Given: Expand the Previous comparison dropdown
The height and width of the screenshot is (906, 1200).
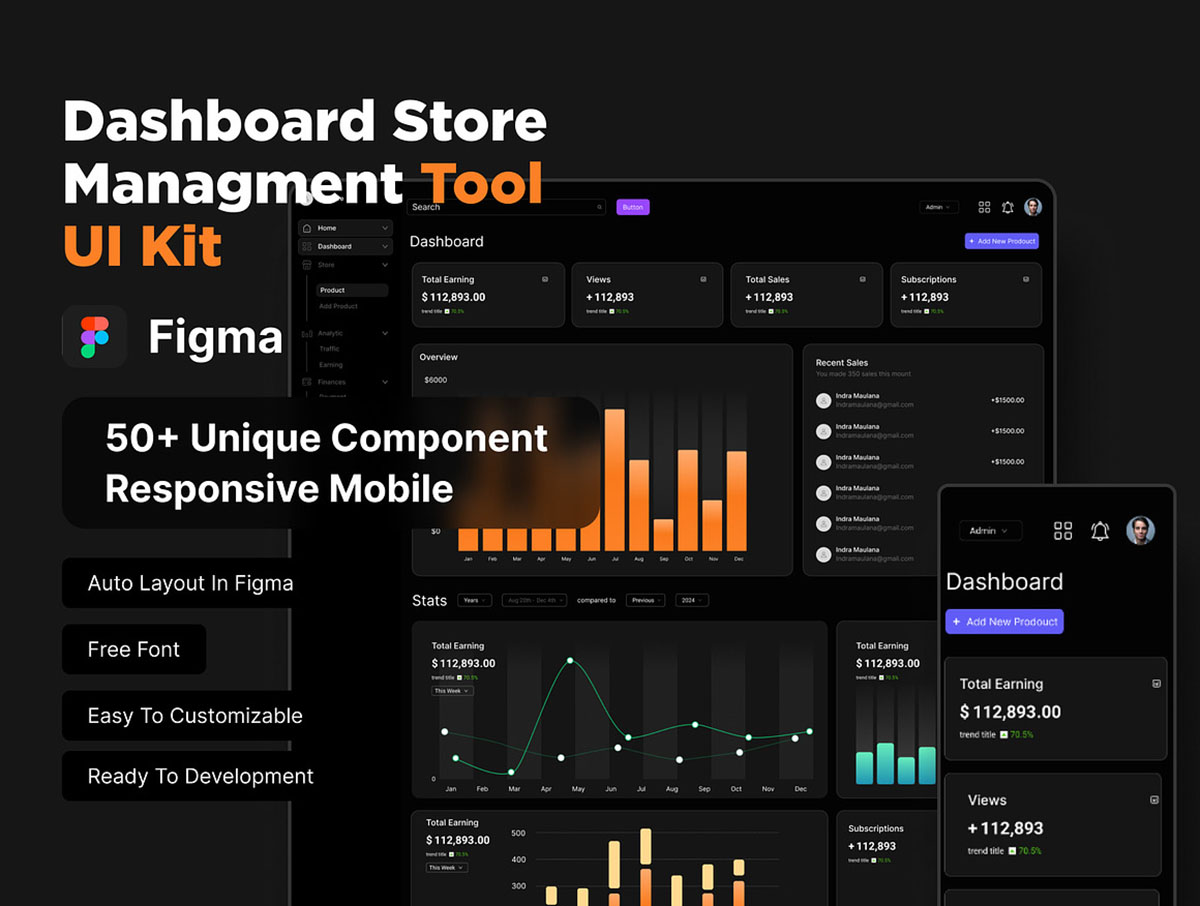Looking at the screenshot, I should point(646,600).
